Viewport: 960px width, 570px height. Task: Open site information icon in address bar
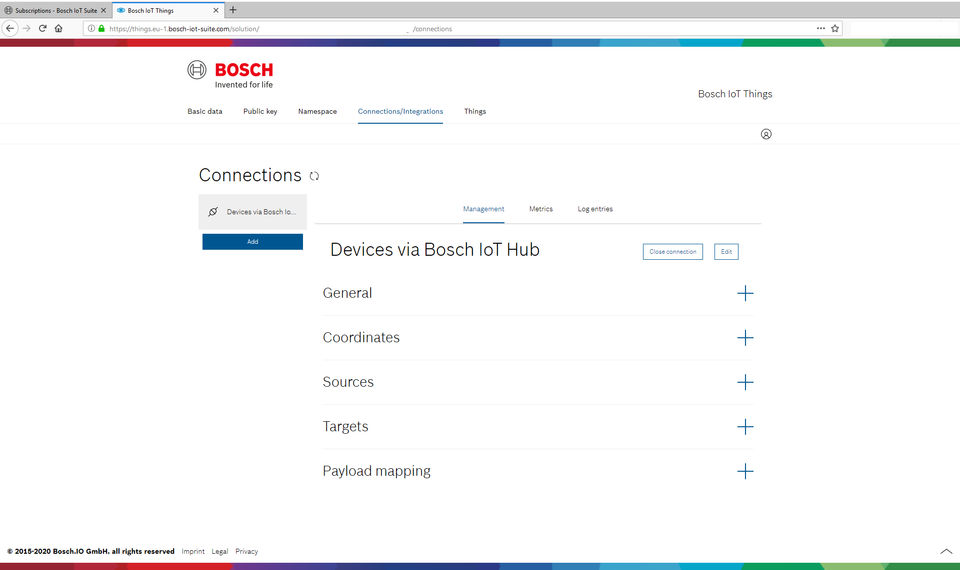click(x=91, y=28)
